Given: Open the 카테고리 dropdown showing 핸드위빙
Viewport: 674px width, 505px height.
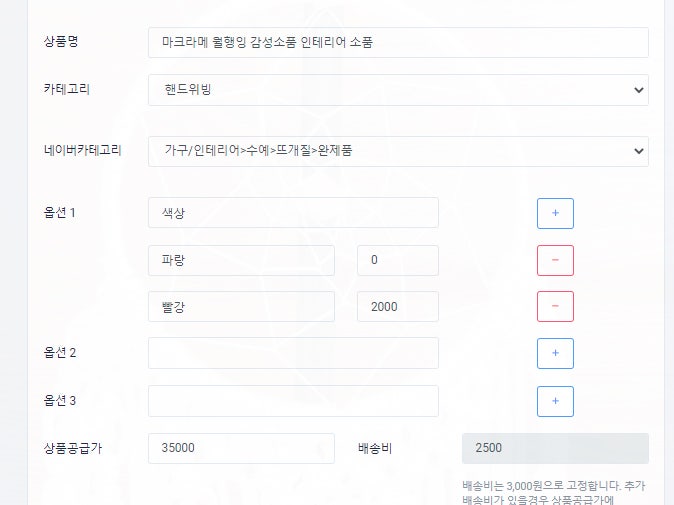Looking at the screenshot, I should coord(398,90).
